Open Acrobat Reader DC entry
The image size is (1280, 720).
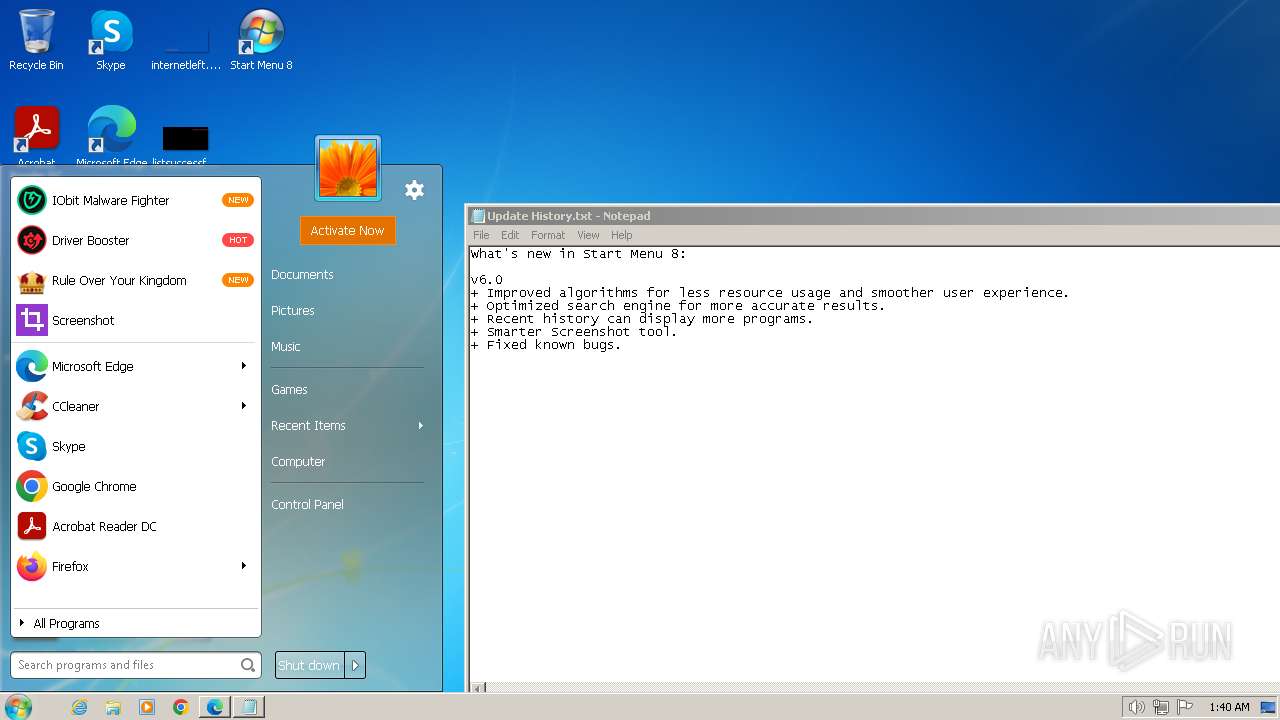(x=135, y=526)
